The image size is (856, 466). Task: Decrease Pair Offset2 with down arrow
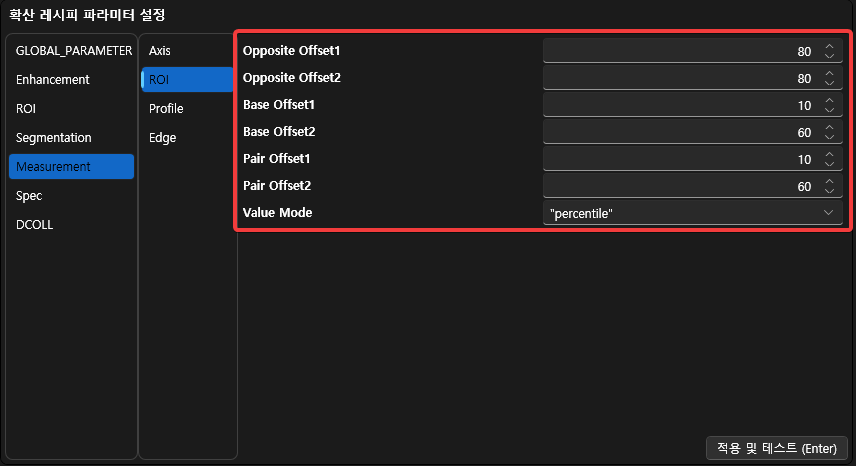[829, 190]
